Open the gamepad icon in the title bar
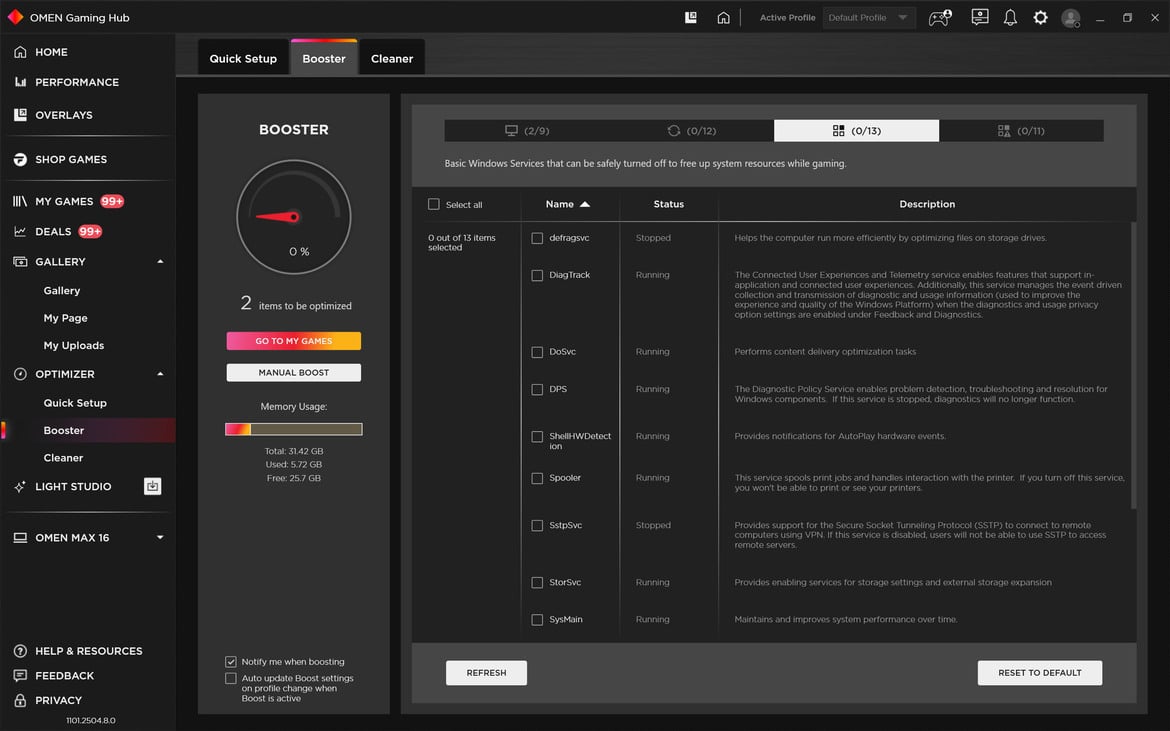The height and width of the screenshot is (731, 1170). (x=940, y=17)
